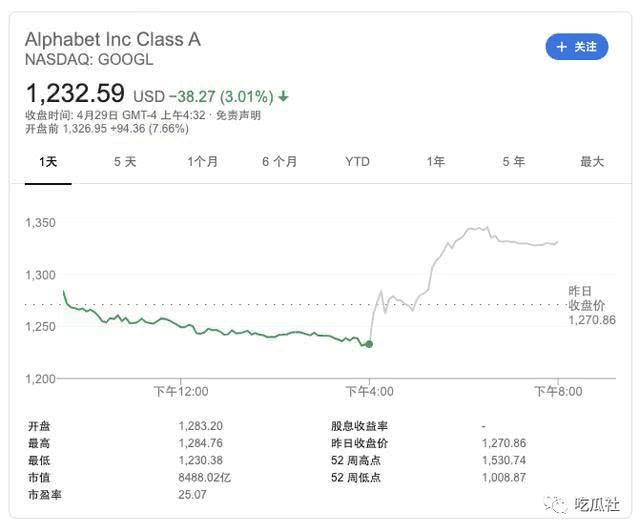Click the 下午12:00 axis label
This screenshot has width=640, height=532.
point(180,391)
